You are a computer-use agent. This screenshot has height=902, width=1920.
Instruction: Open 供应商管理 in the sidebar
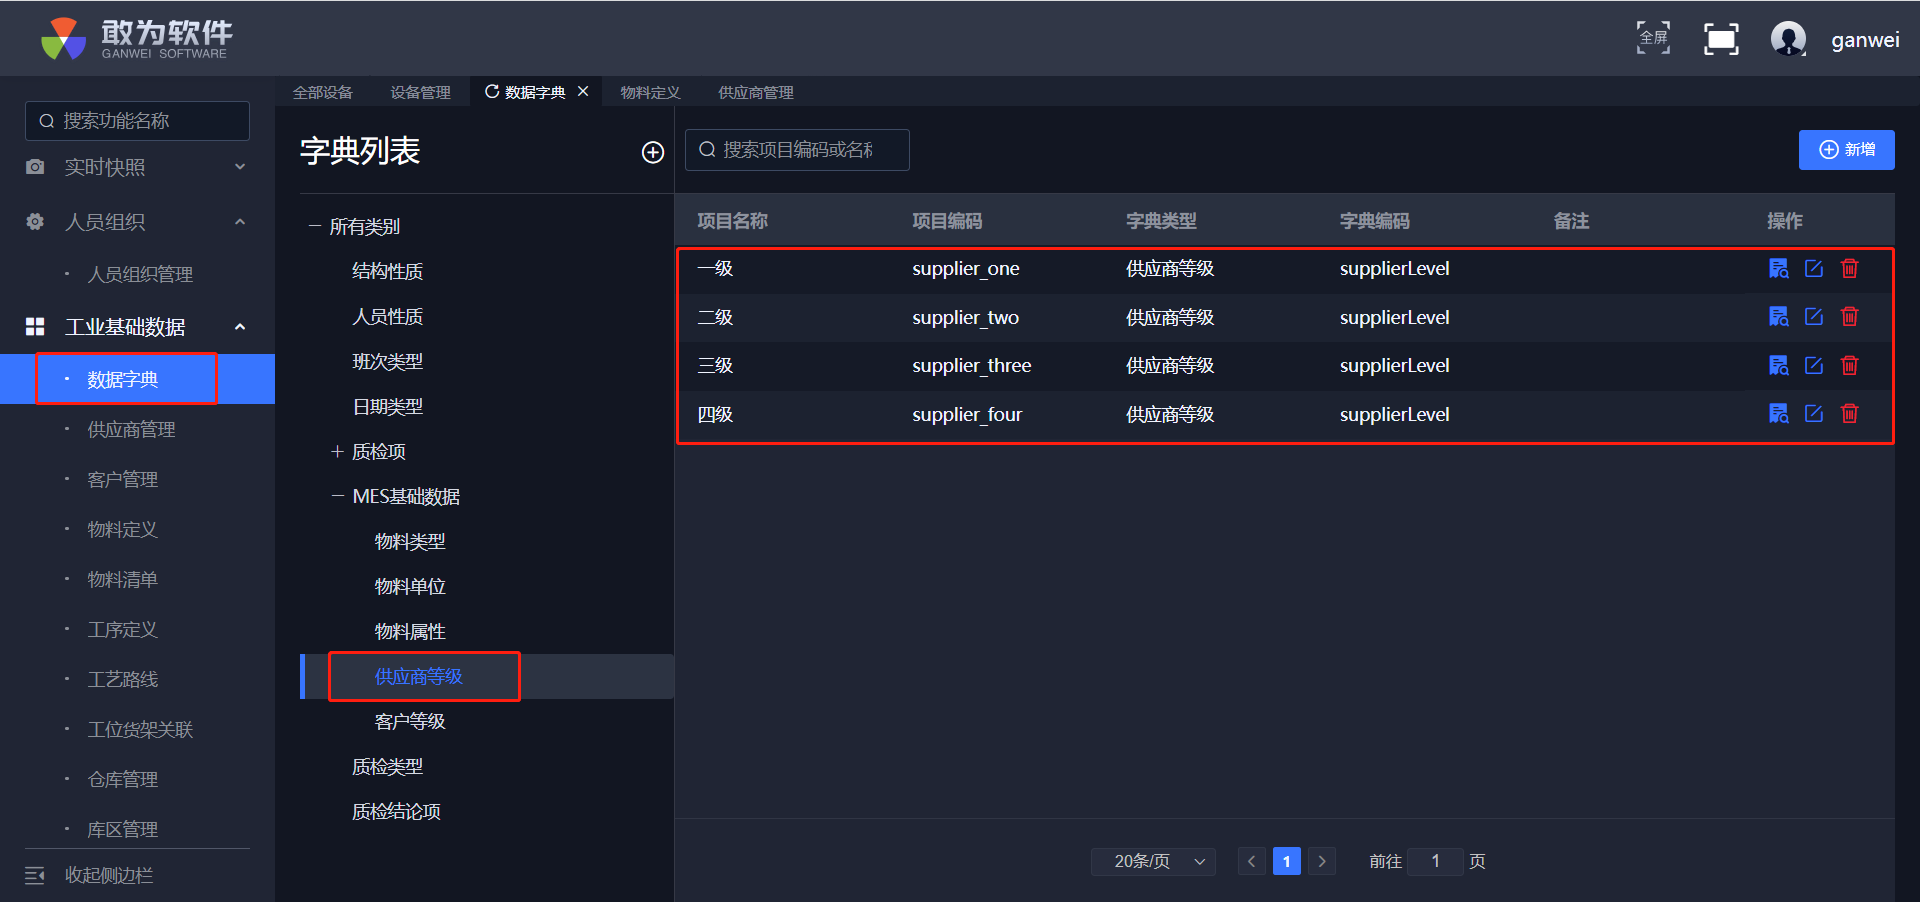131,429
